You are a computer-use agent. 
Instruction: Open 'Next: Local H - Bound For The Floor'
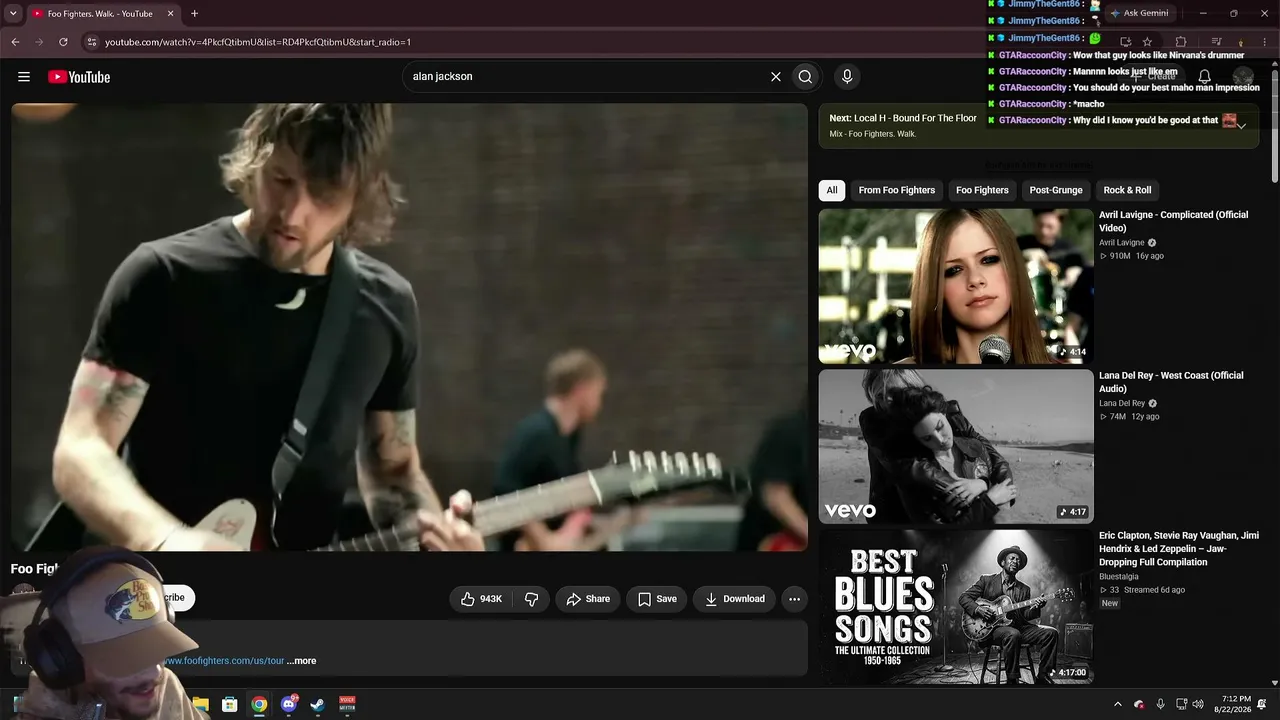tap(903, 118)
